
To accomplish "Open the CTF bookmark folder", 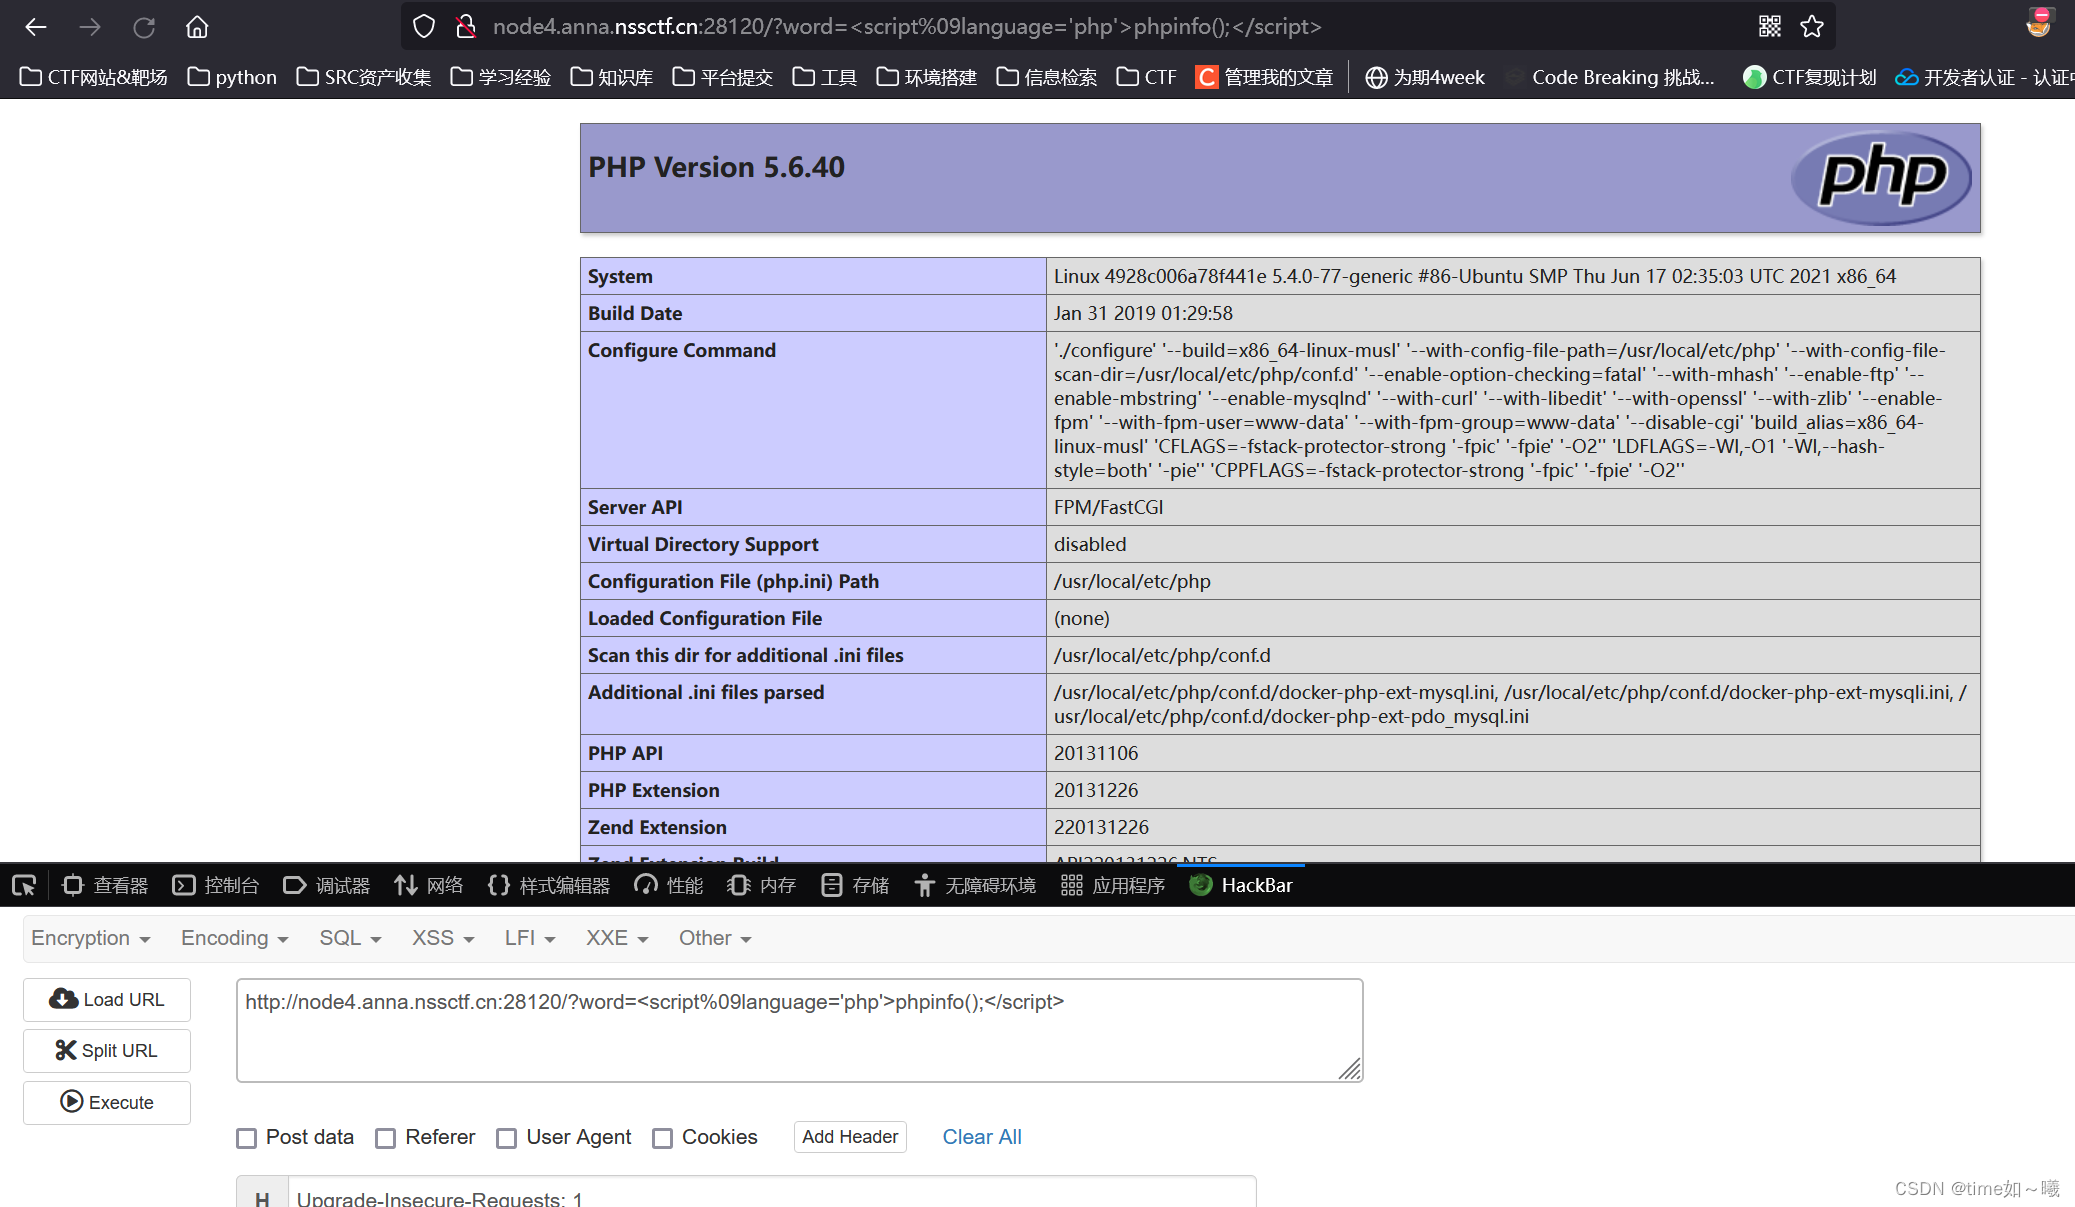I will click(x=1147, y=77).
